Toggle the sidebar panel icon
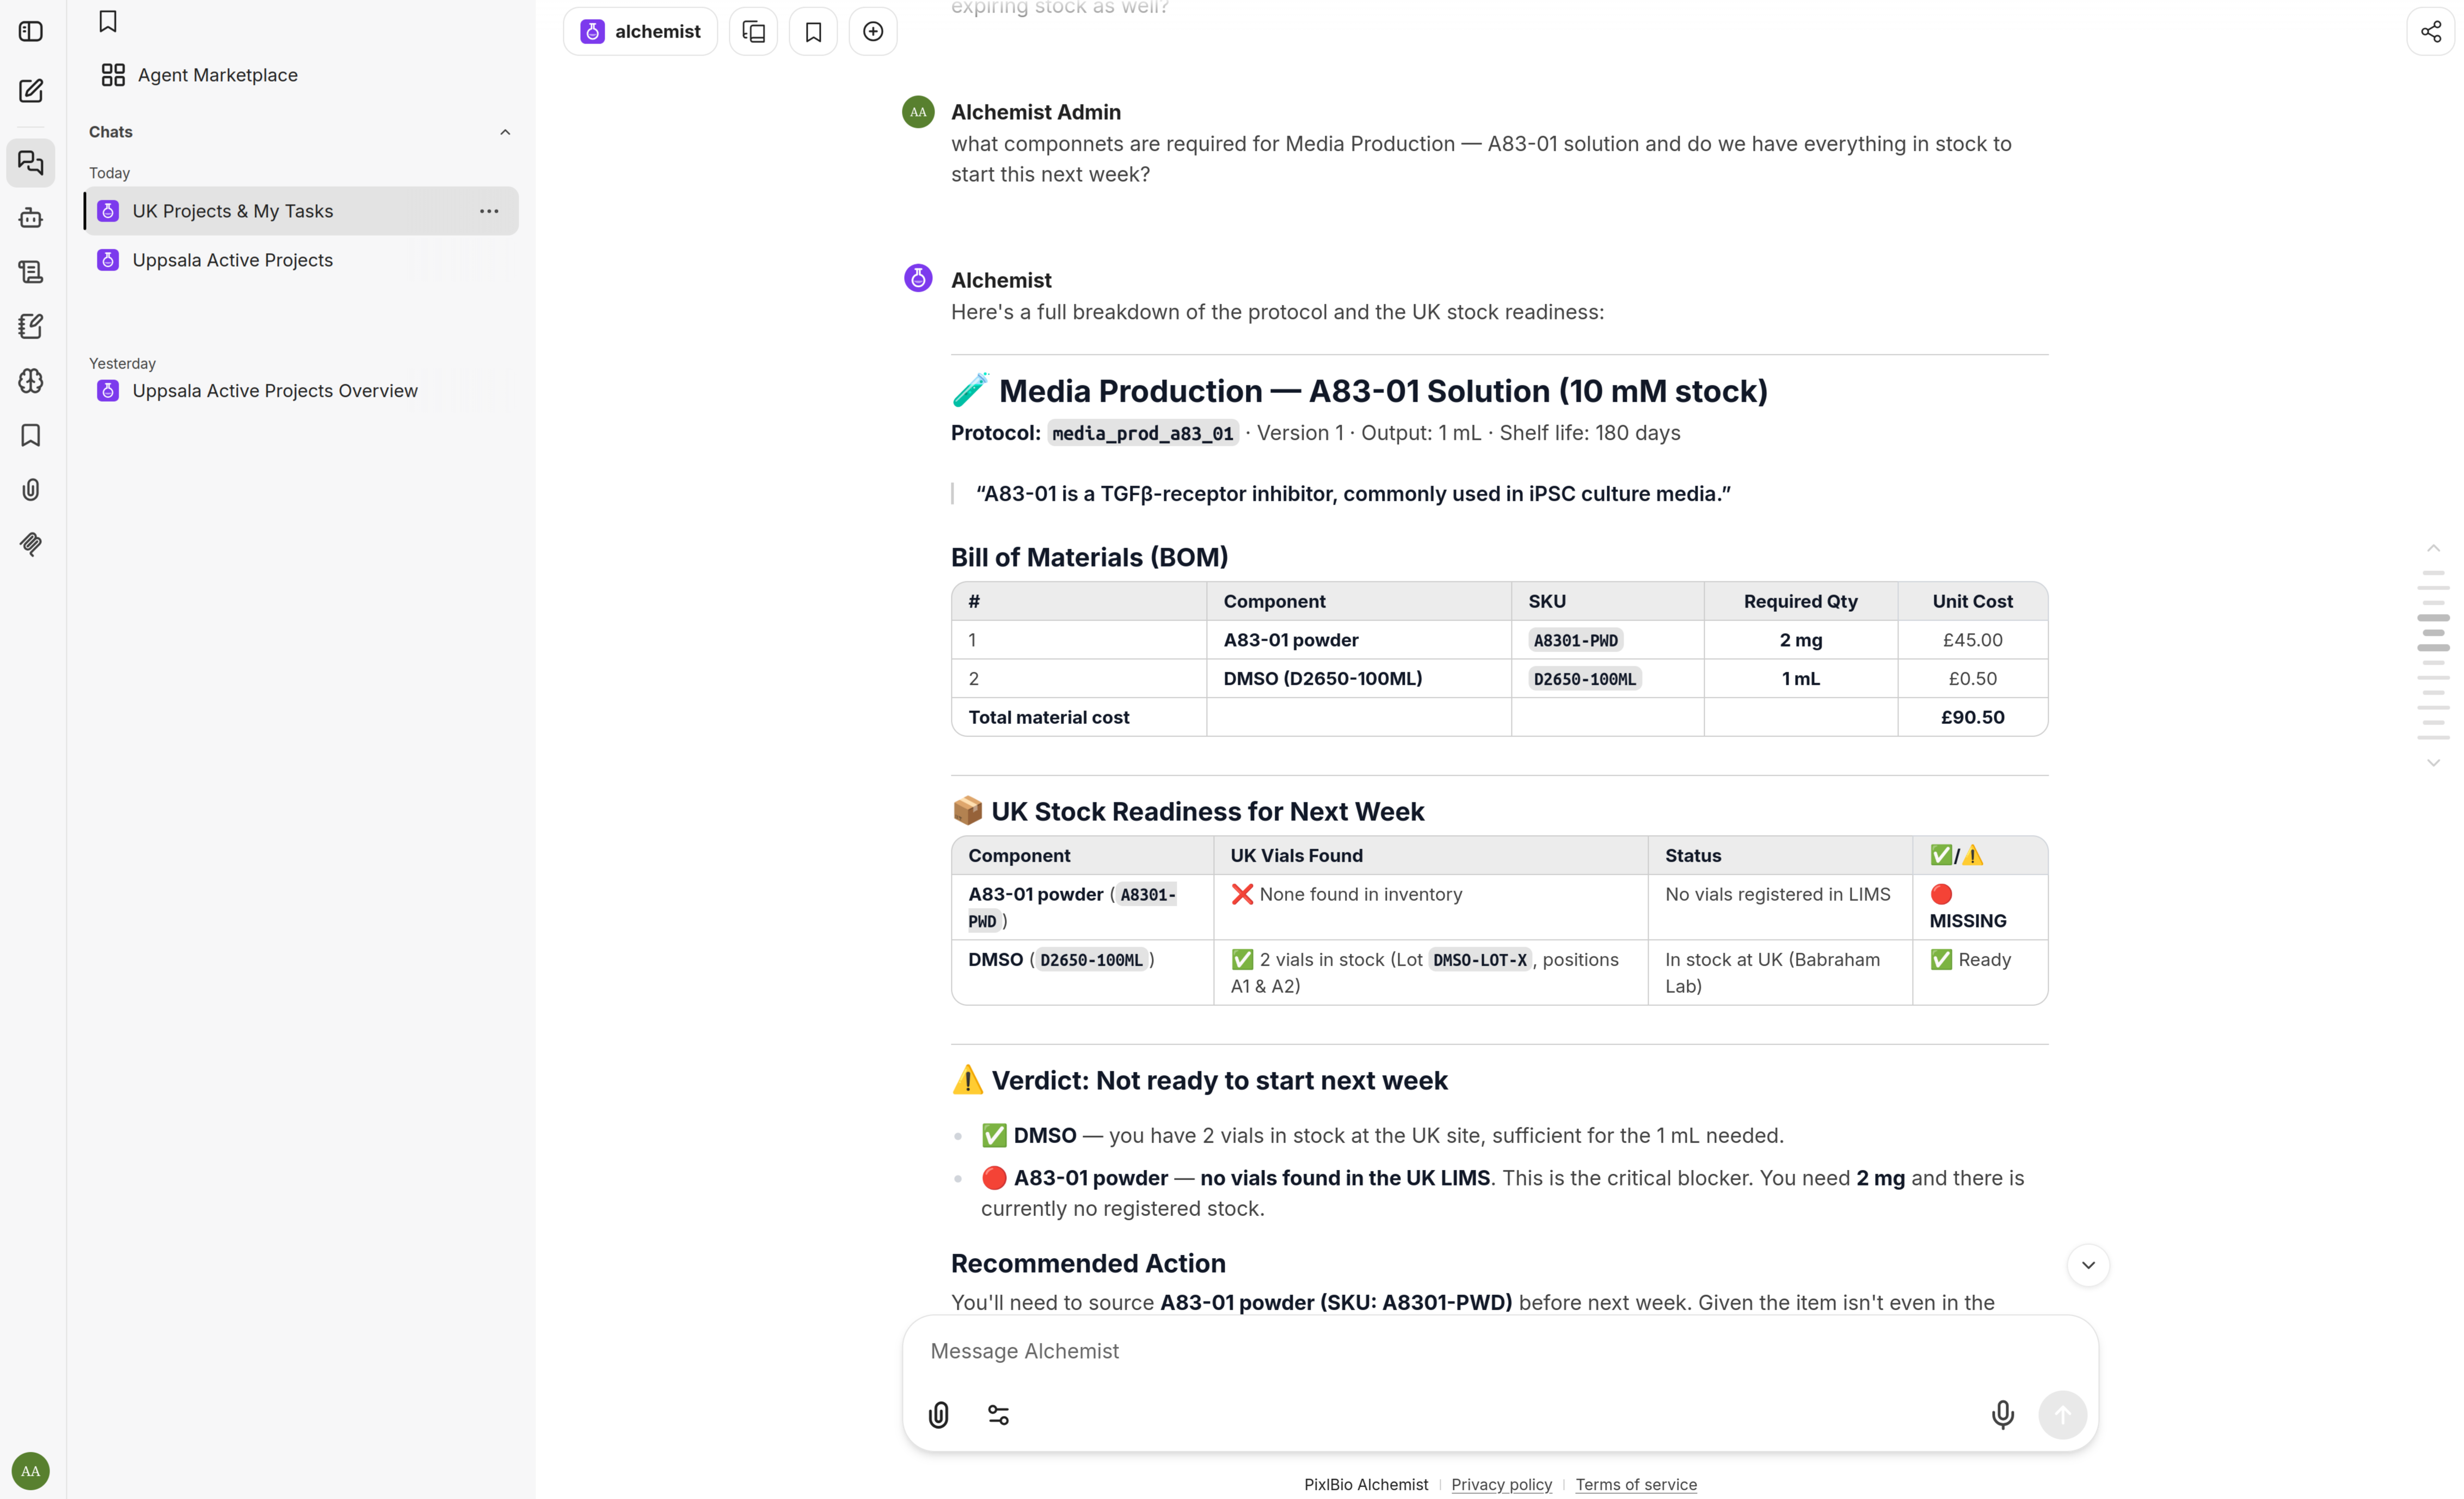The image size is (2464, 1499). pos(31,31)
